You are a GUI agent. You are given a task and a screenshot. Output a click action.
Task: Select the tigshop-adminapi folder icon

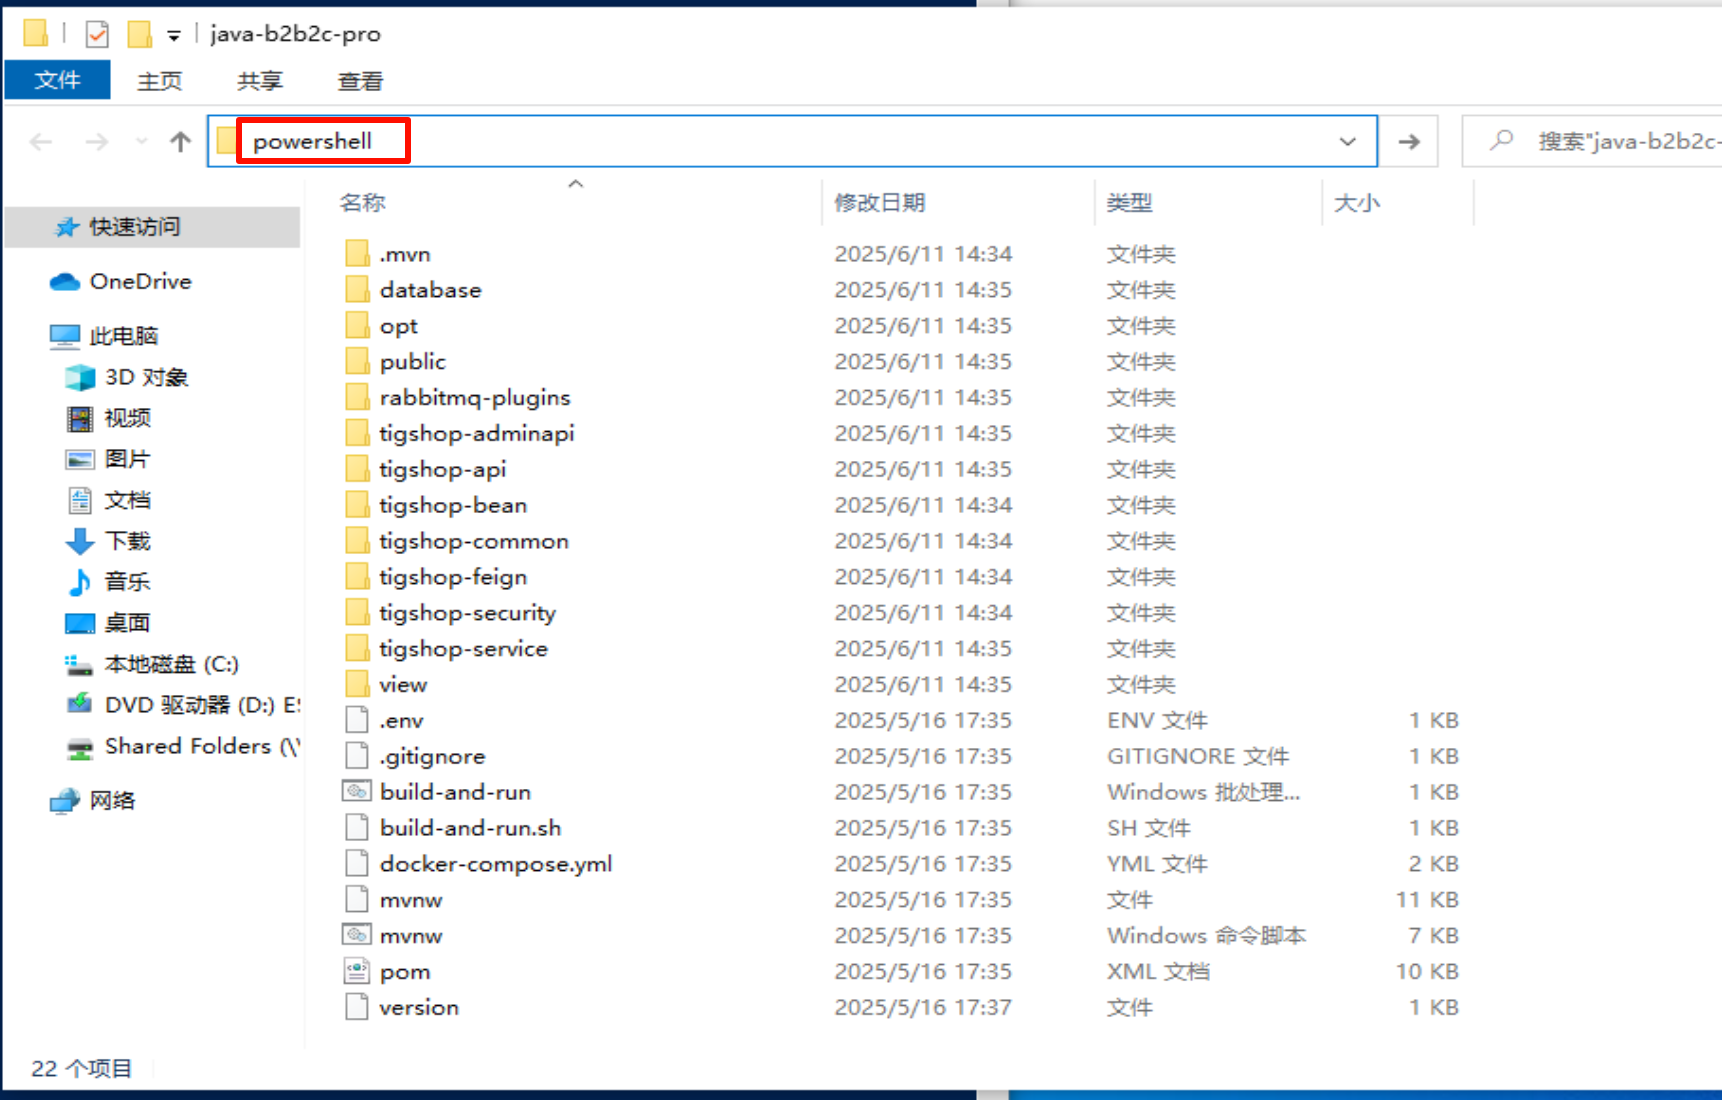click(x=357, y=434)
